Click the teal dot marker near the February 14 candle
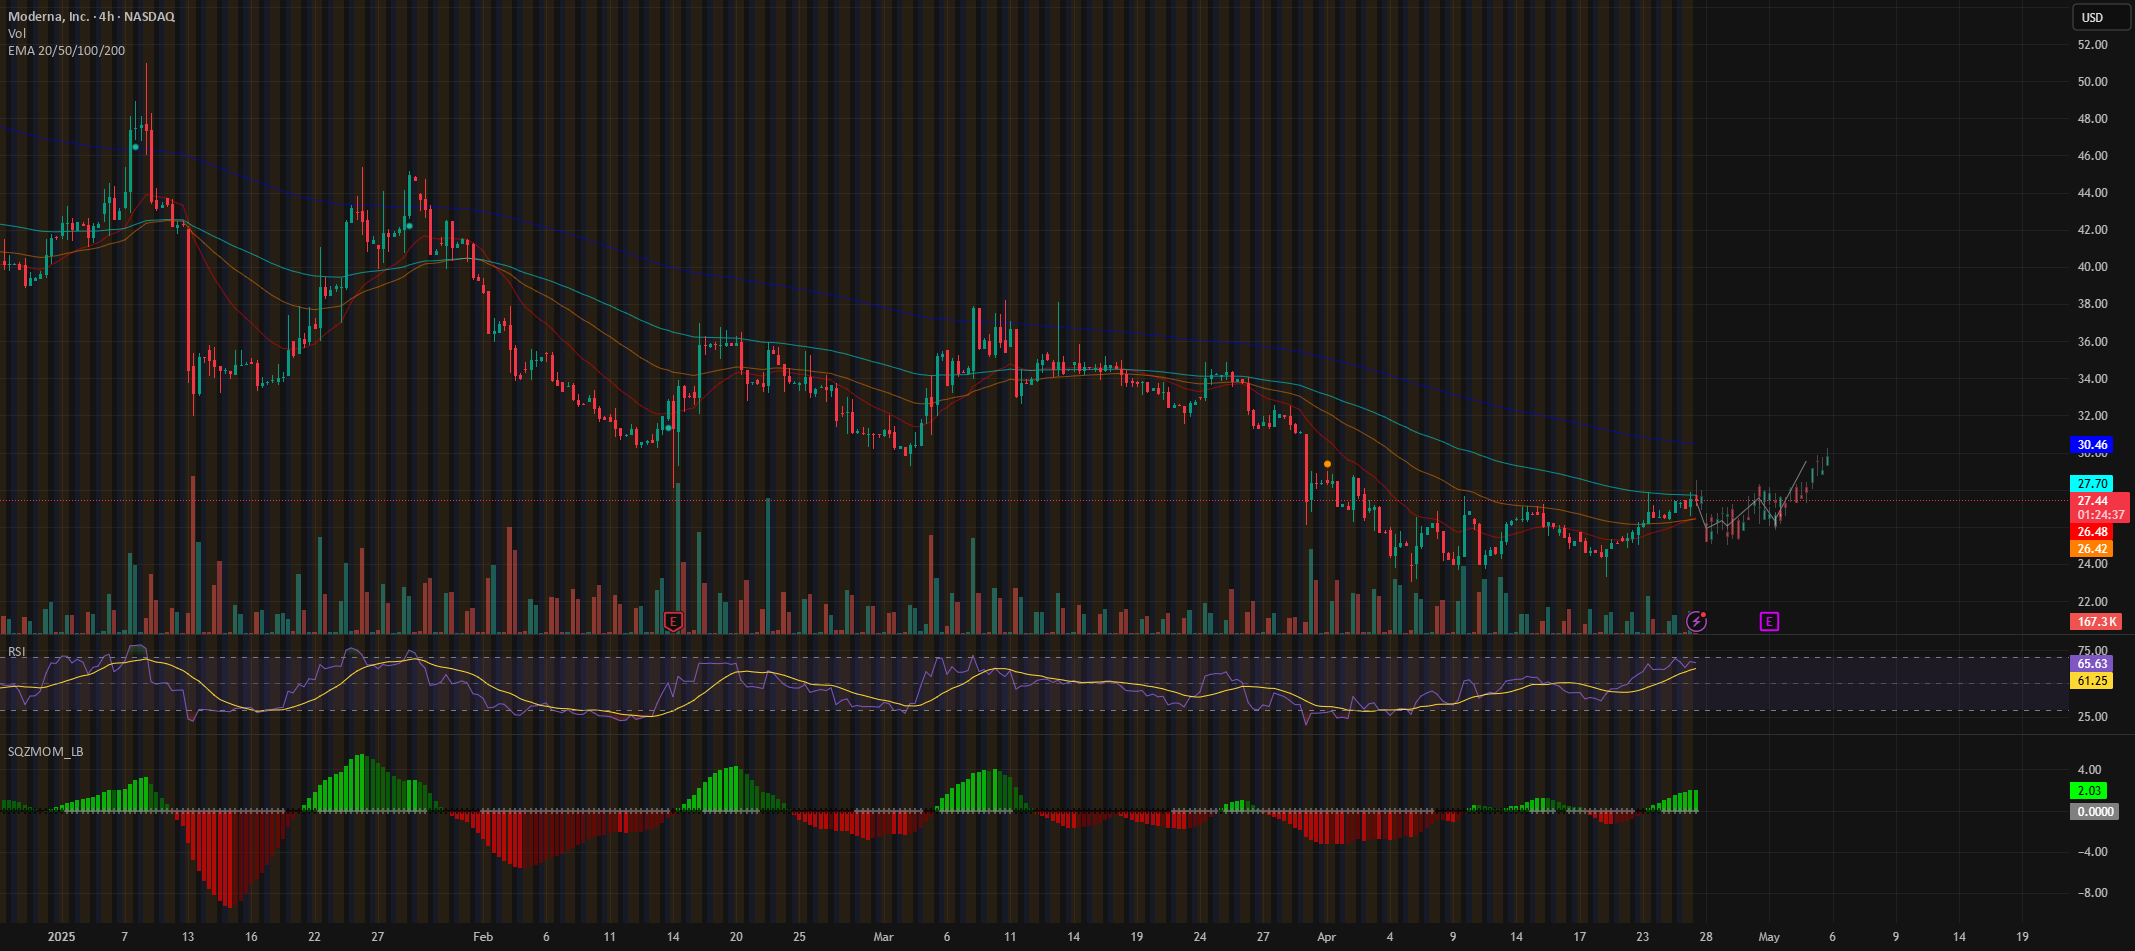2135x951 pixels. pyautogui.click(x=668, y=428)
